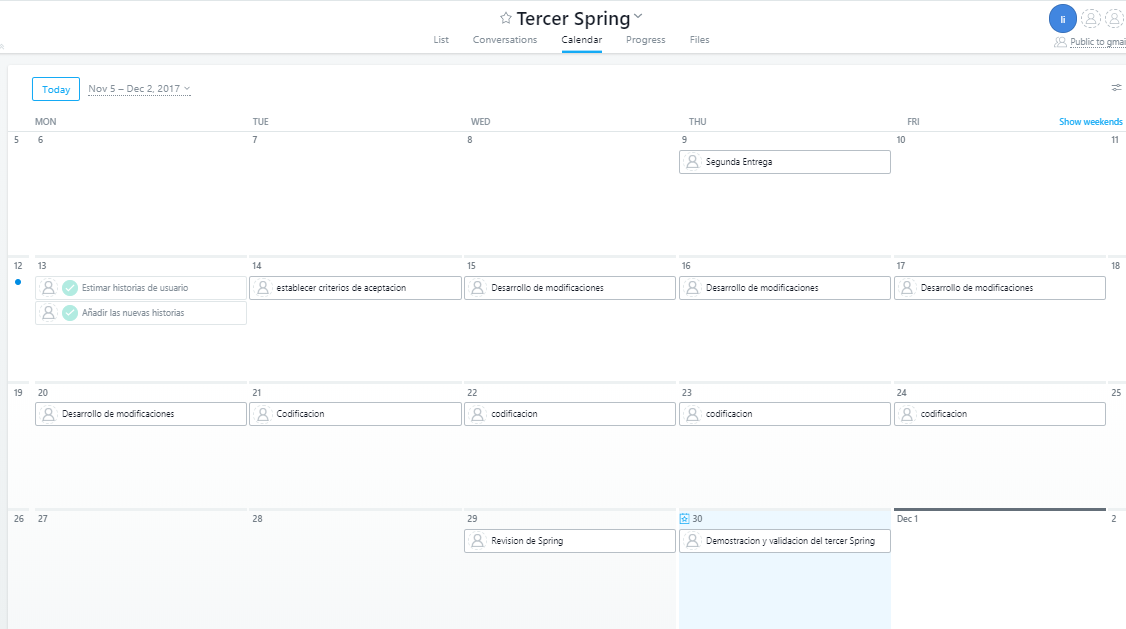This screenshot has height=629, width=1126.
Task: Click the assignee icon on Segunda Entrega
Action: (x=692, y=161)
